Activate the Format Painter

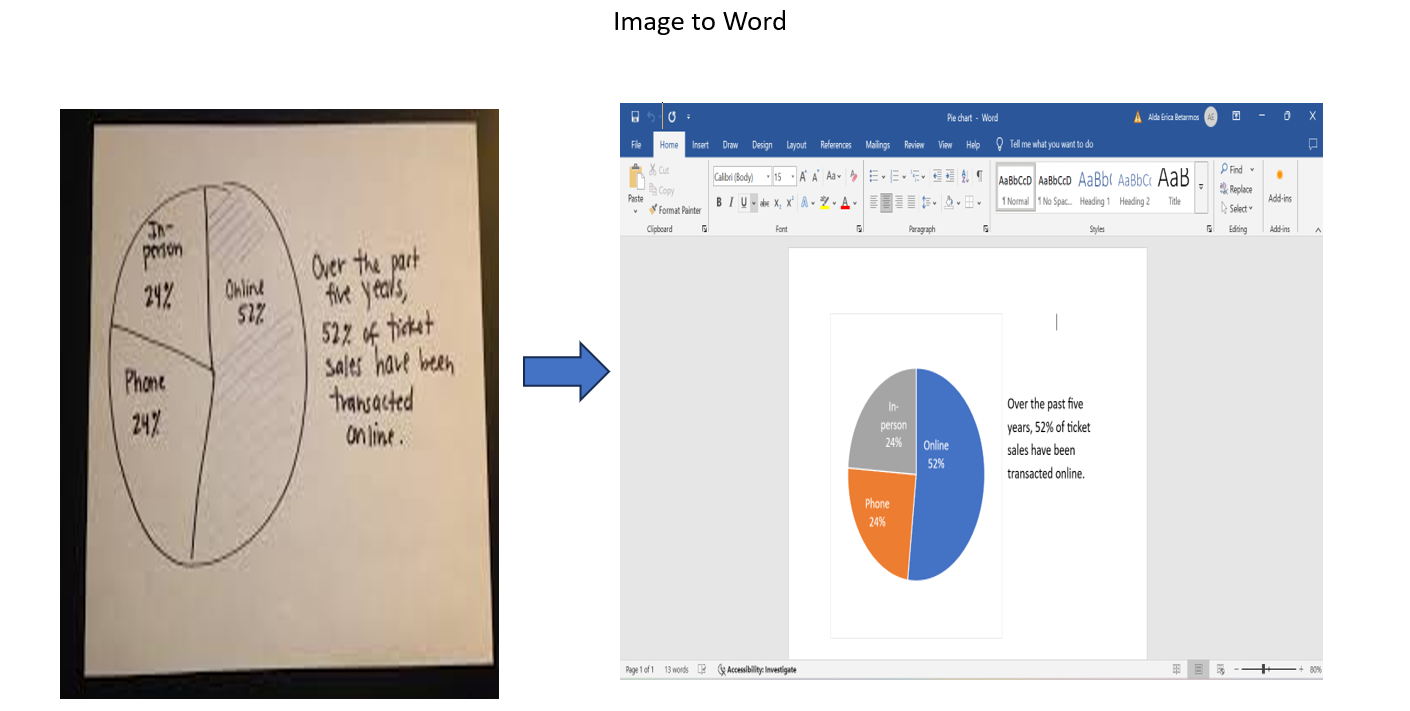click(675, 210)
